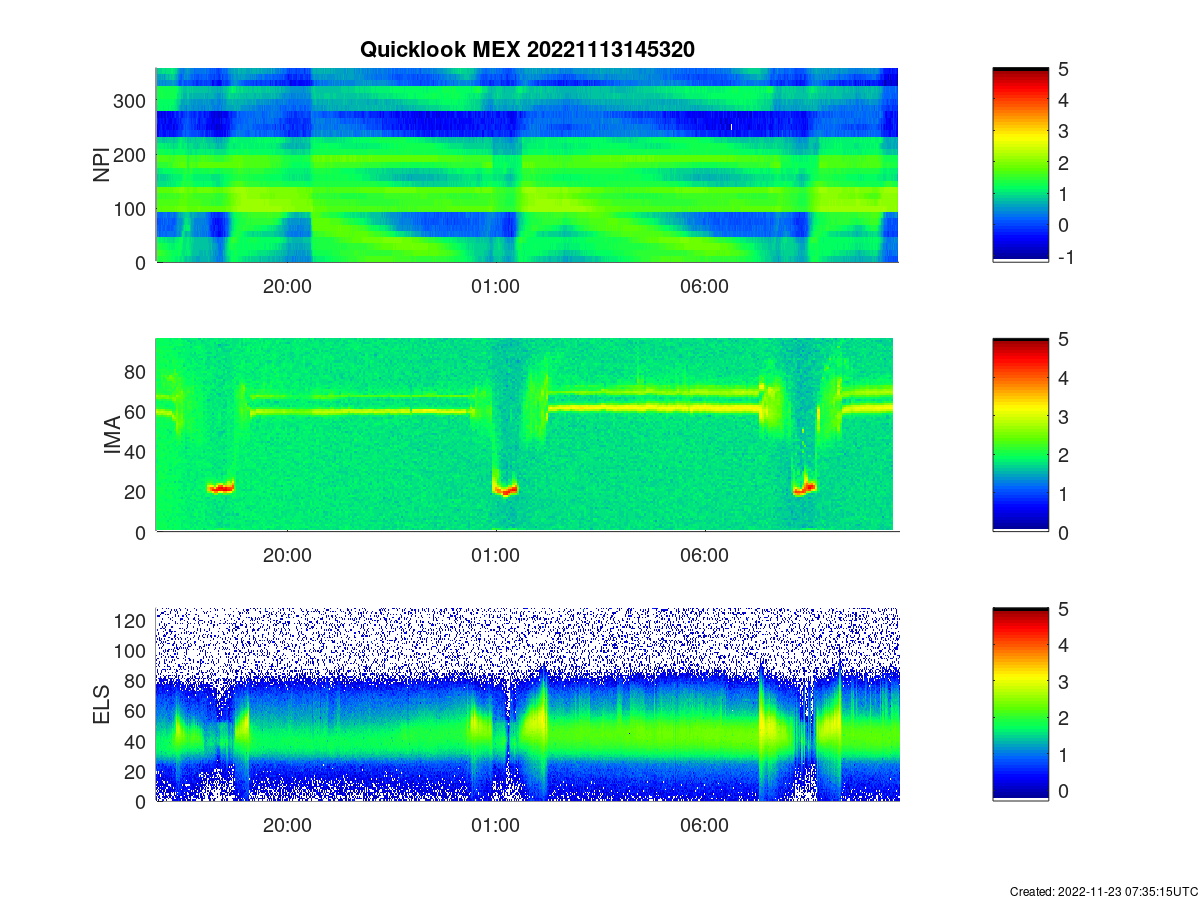Click the red IMA hotspot near 01:00
The image size is (1200, 900).
[x=506, y=490]
